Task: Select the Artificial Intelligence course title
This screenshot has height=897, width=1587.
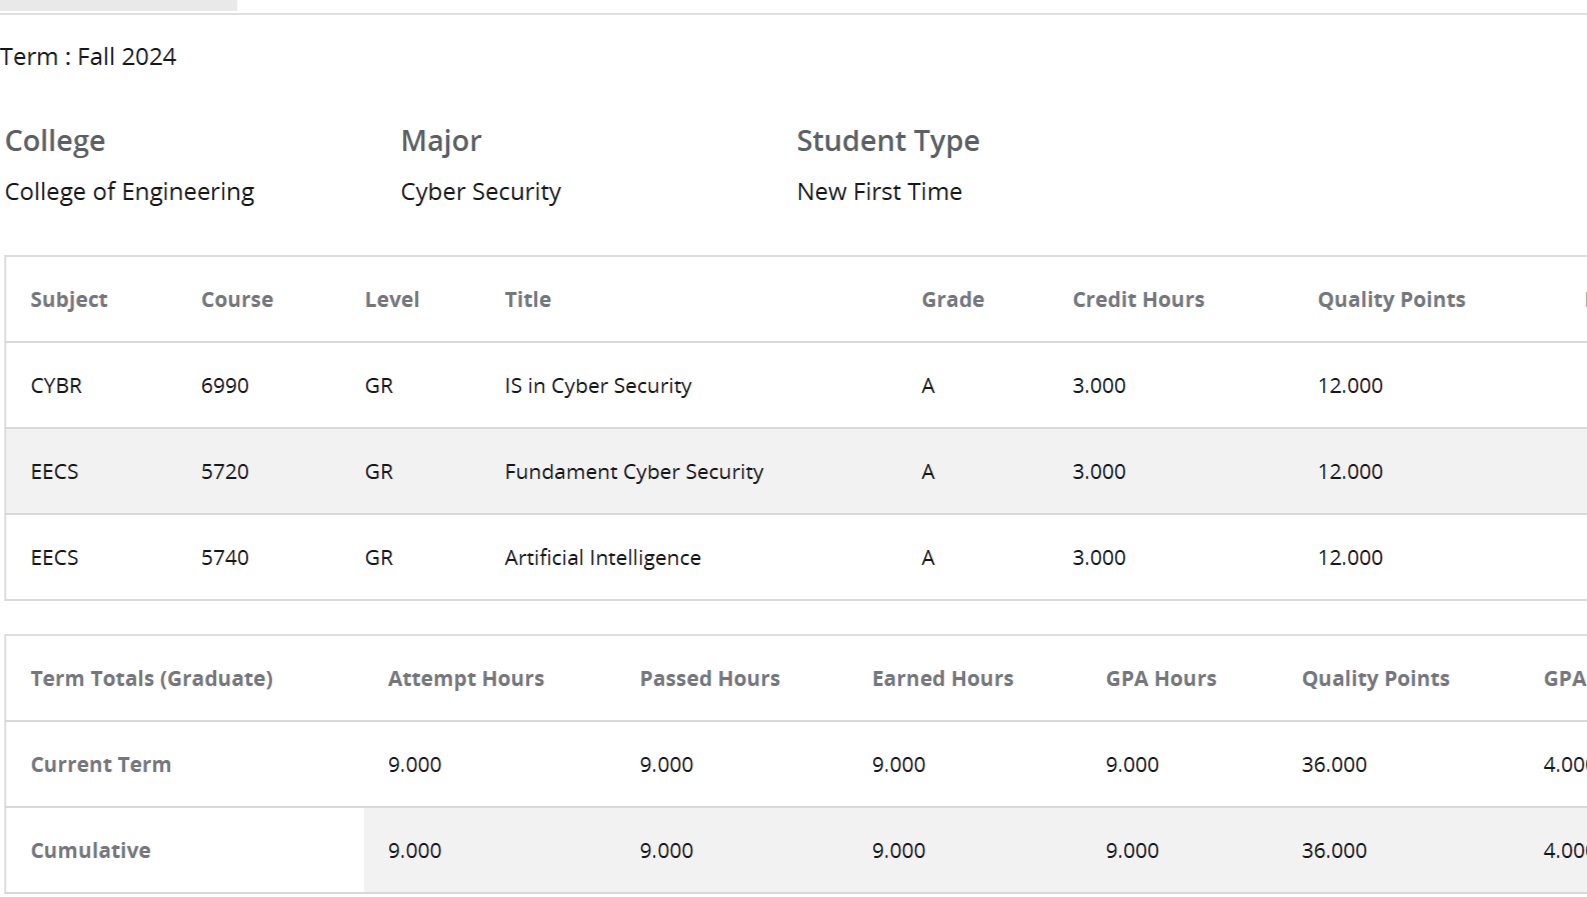Action: pyautogui.click(x=602, y=558)
